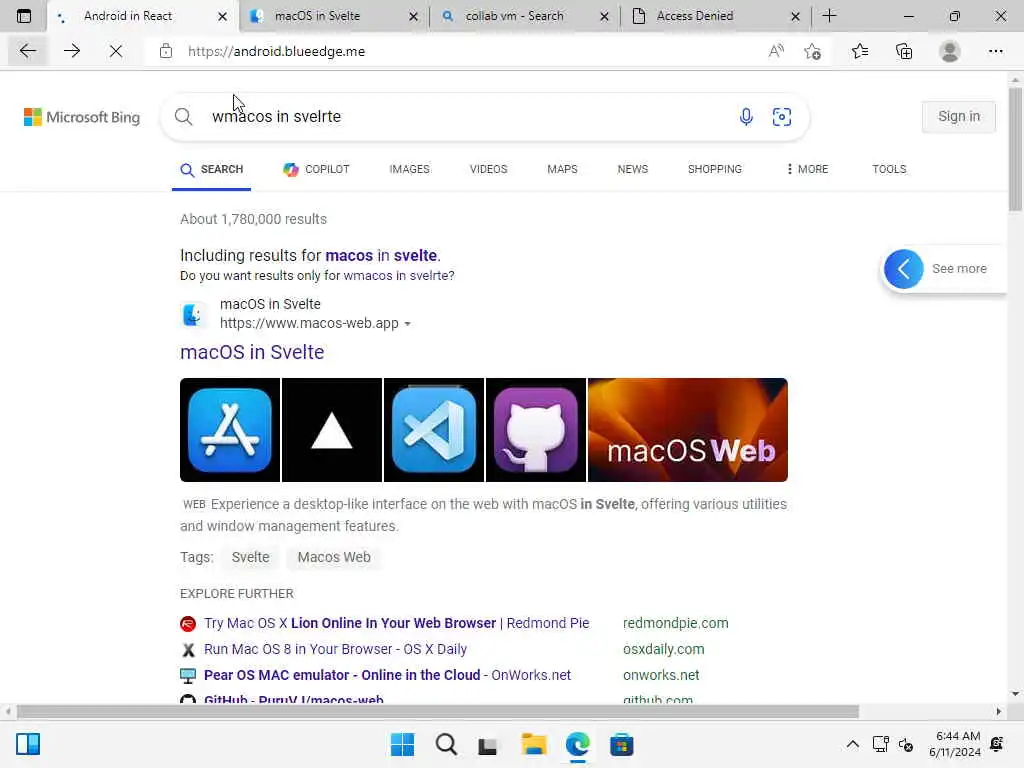Open a new tab with plus button
The image size is (1024, 768).
pos(829,16)
